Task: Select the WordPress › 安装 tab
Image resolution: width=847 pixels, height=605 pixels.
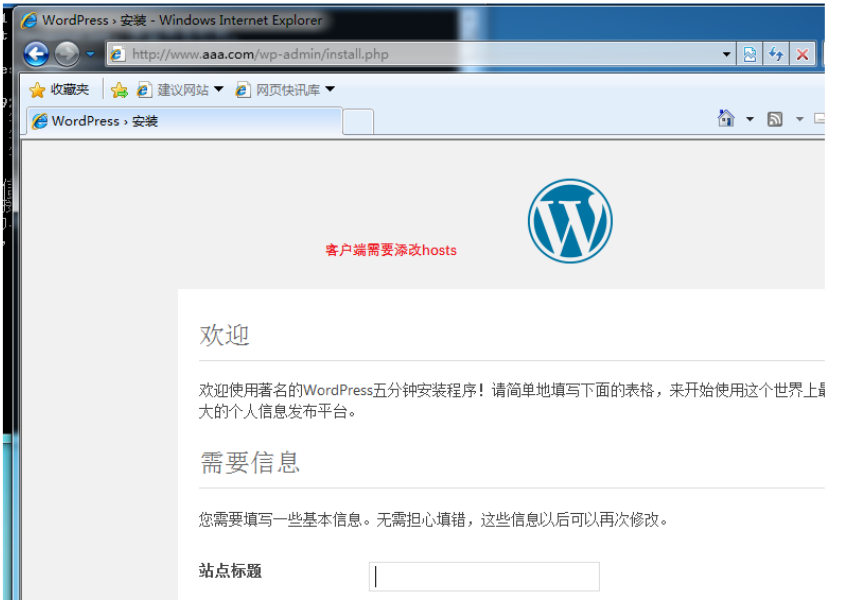Action: pos(185,121)
